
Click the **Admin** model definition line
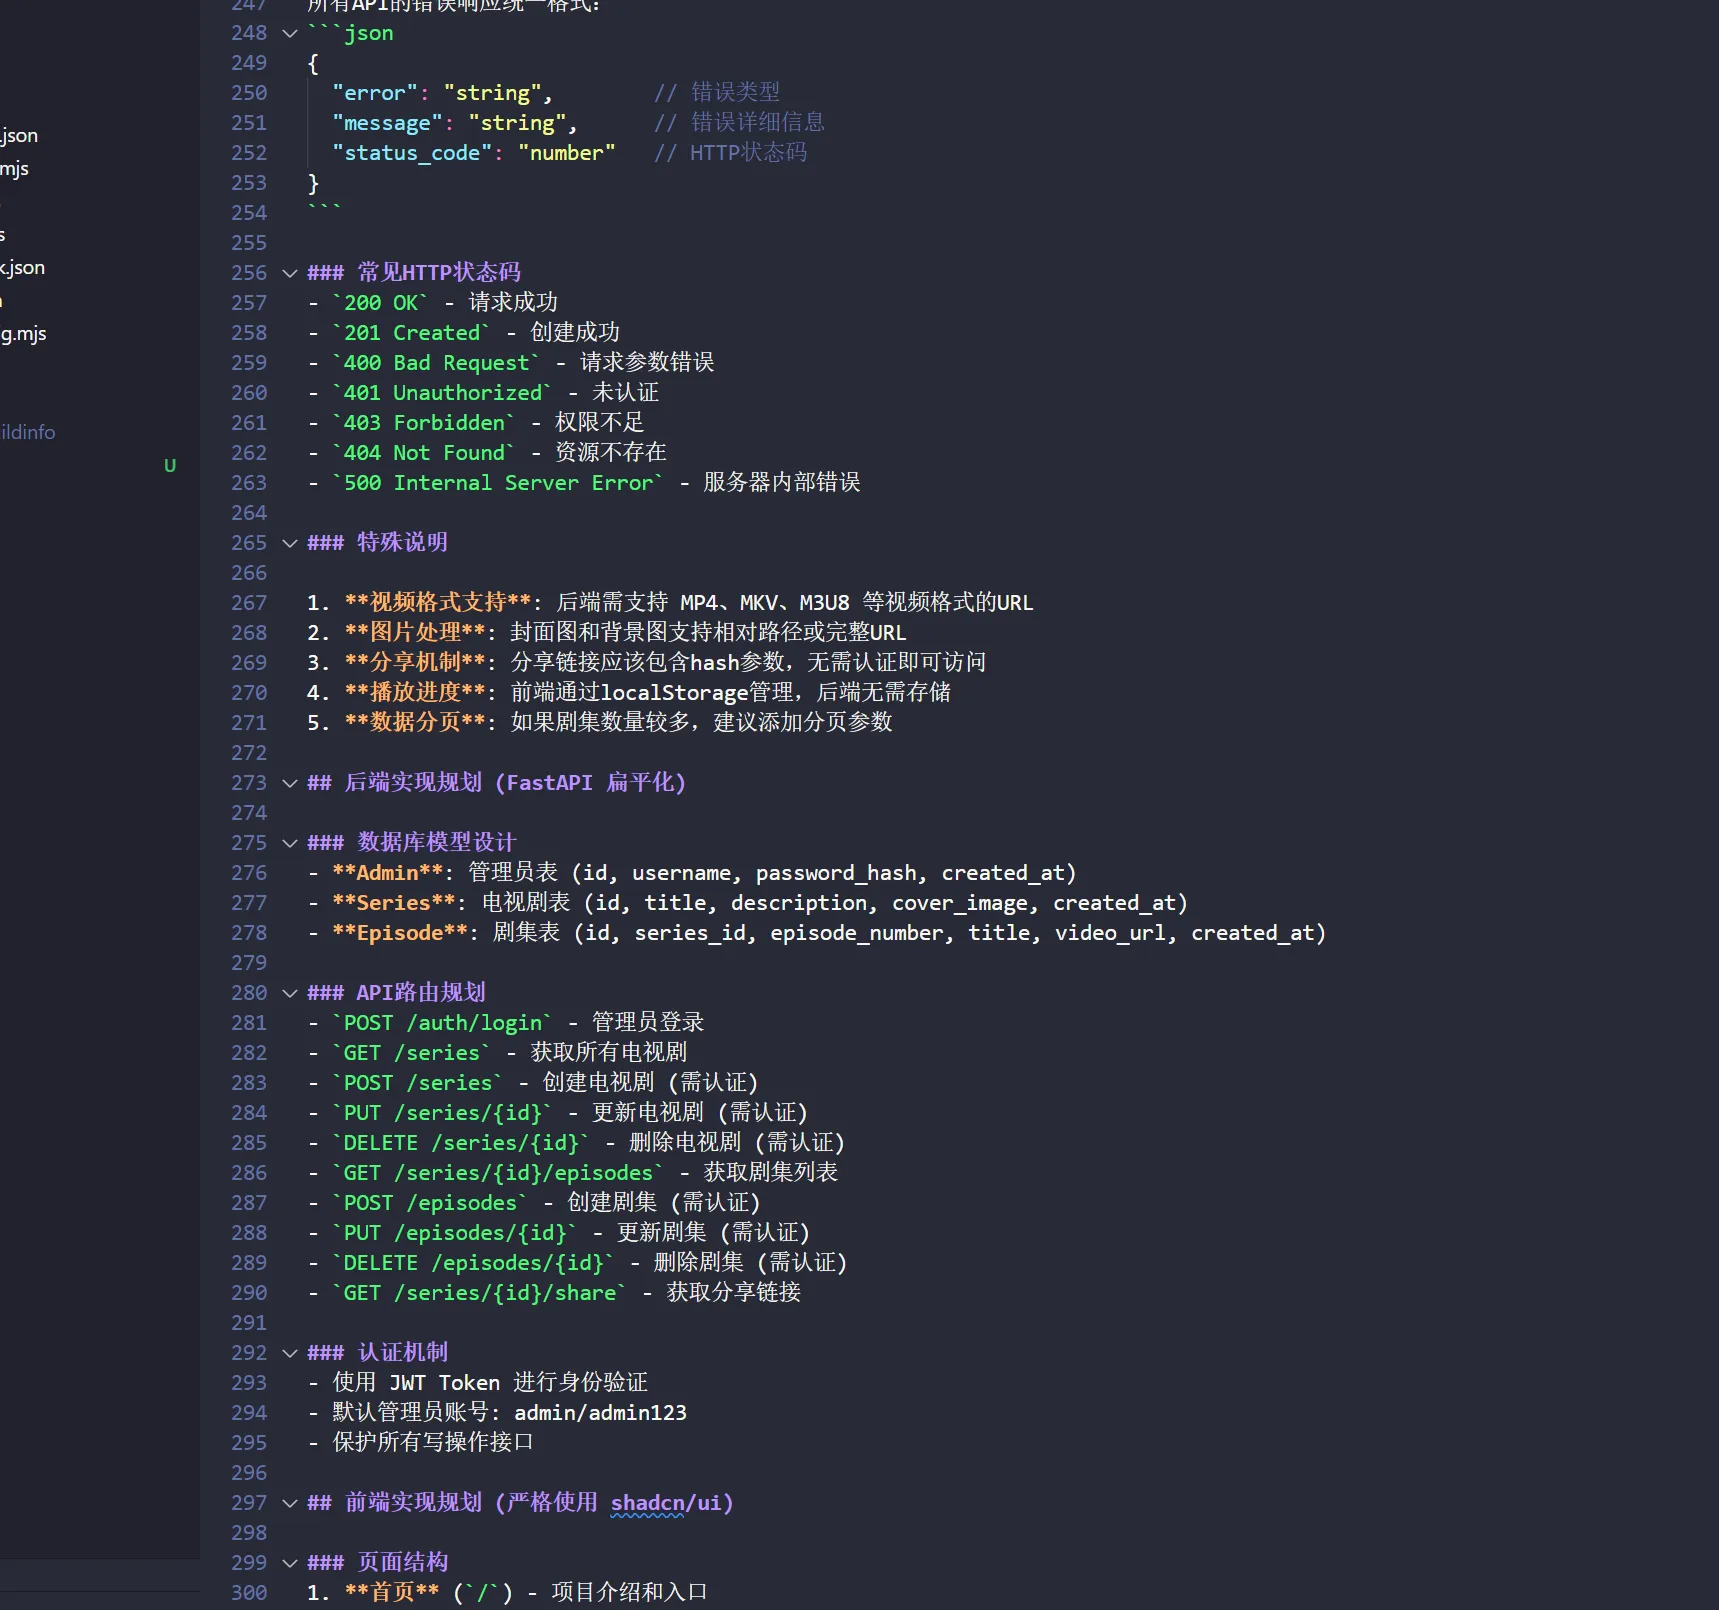click(692, 873)
